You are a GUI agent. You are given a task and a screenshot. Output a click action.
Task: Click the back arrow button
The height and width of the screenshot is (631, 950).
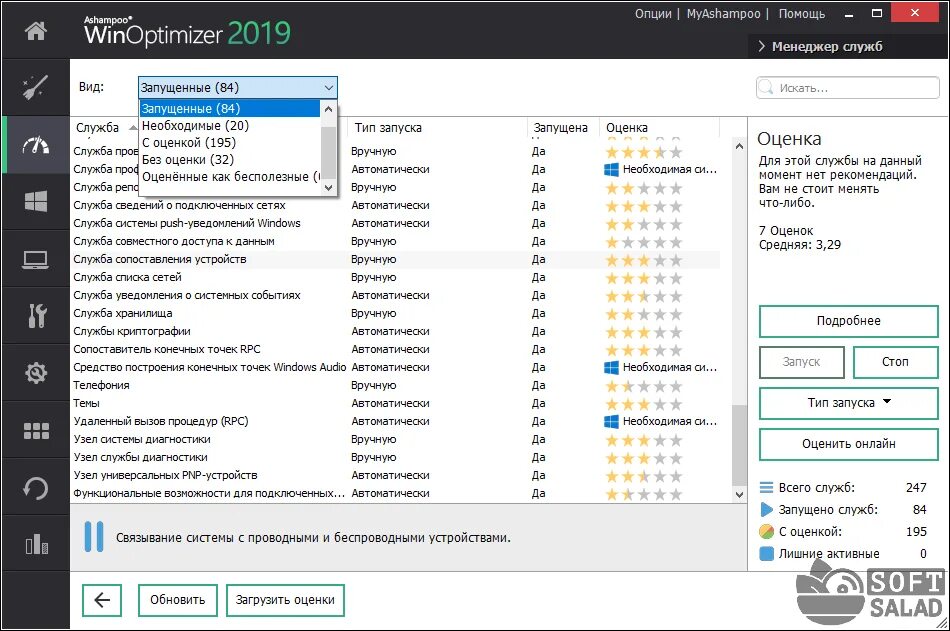click(102, 600)
